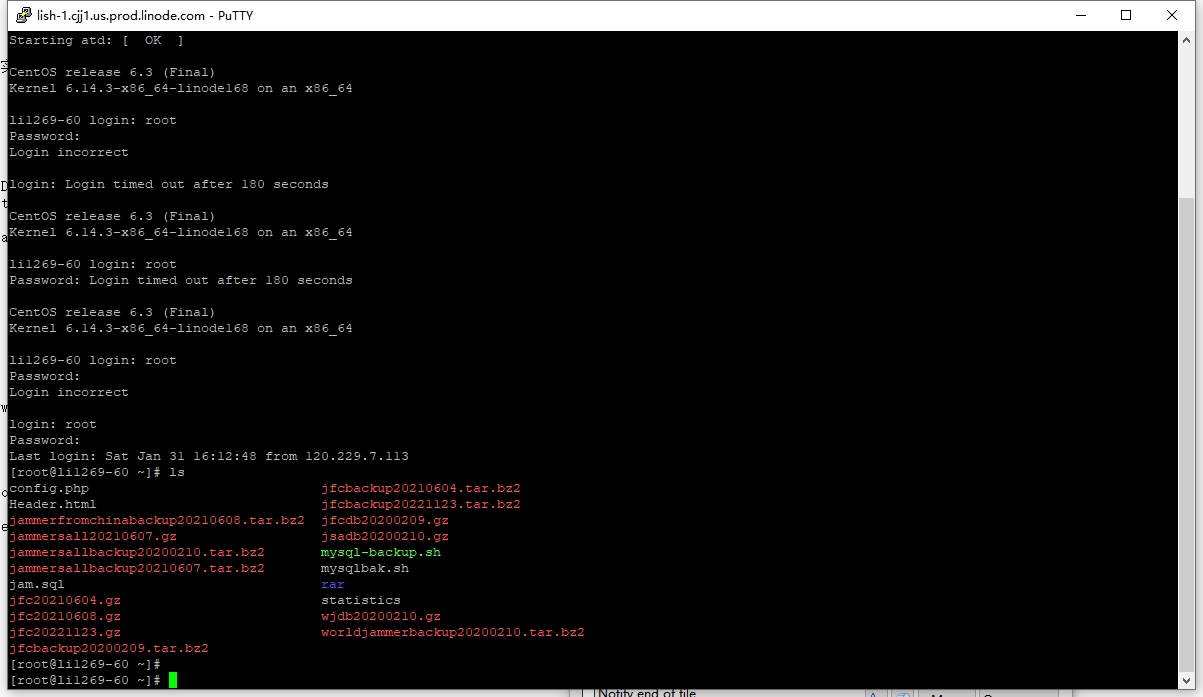Click the file jsadb20200210.gz

(385, 536)
